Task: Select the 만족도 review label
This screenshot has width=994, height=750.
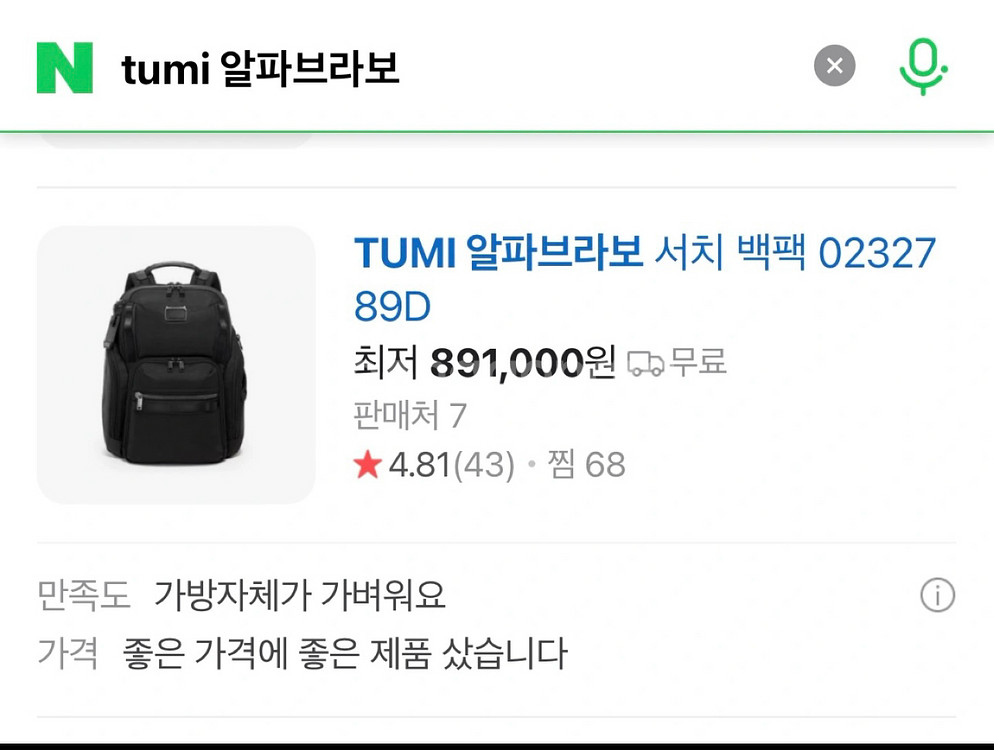Action: pos(84,595)
